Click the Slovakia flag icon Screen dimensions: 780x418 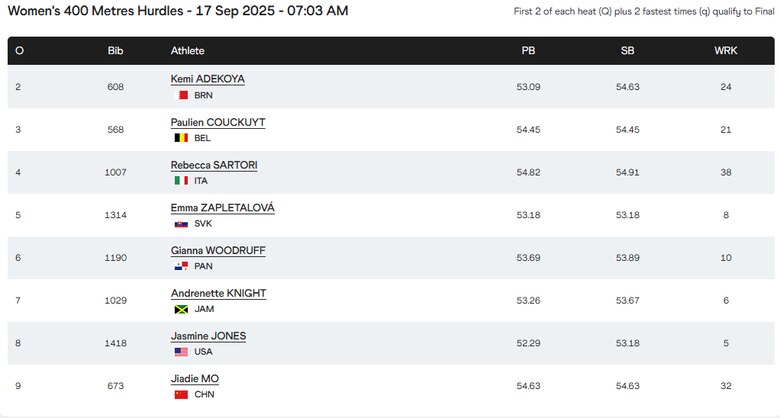click(182, 224)
